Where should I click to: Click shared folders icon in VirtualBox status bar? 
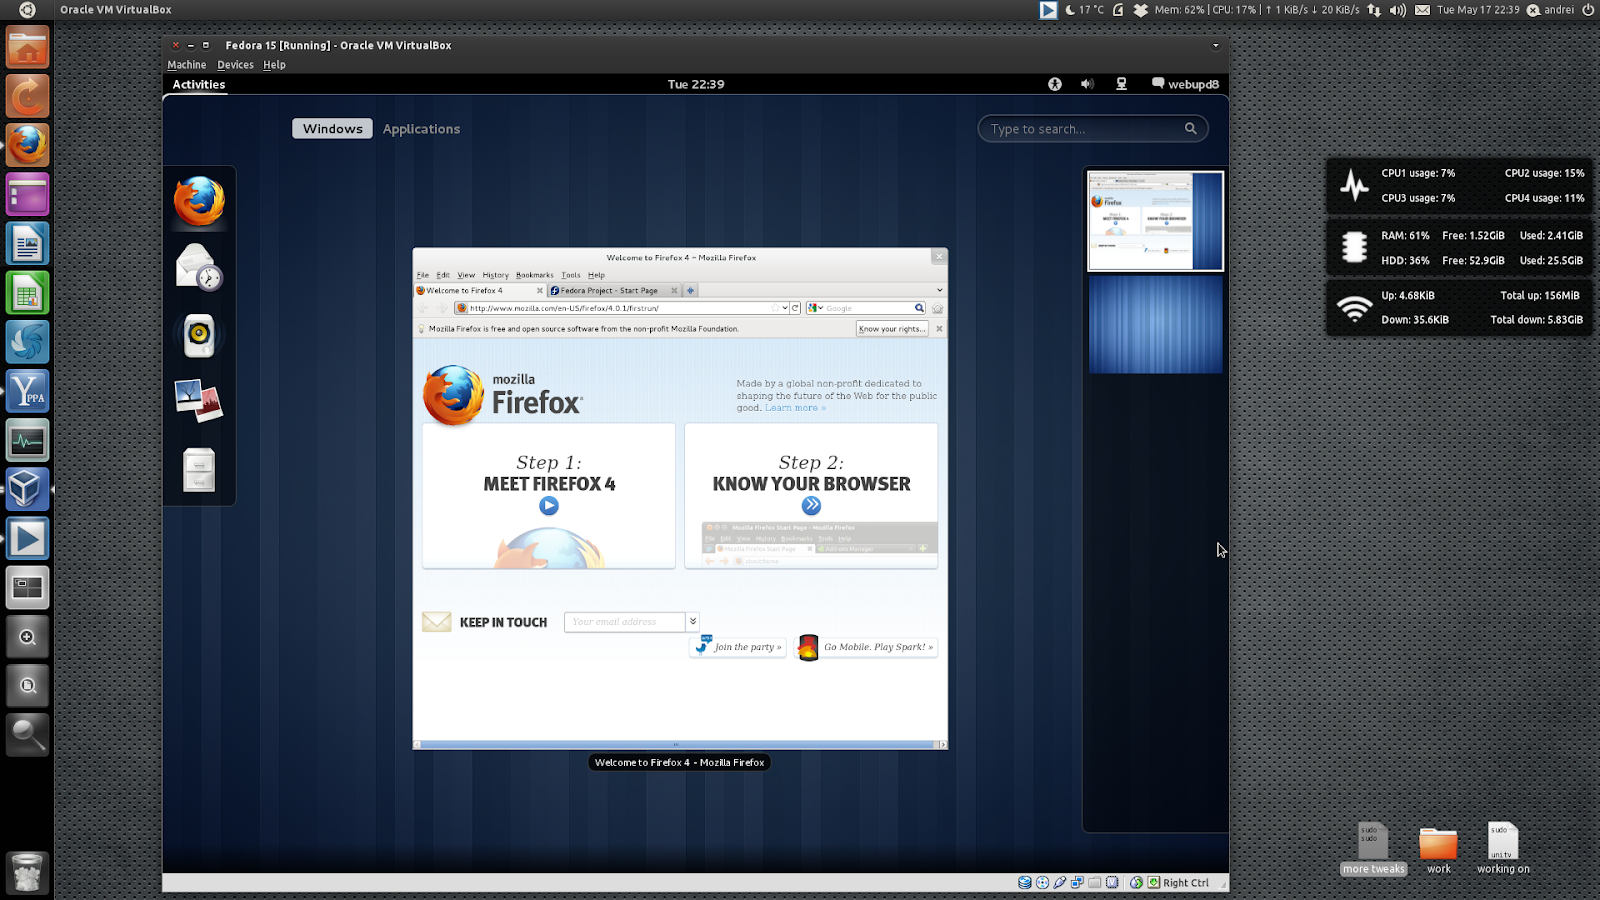1095,882
